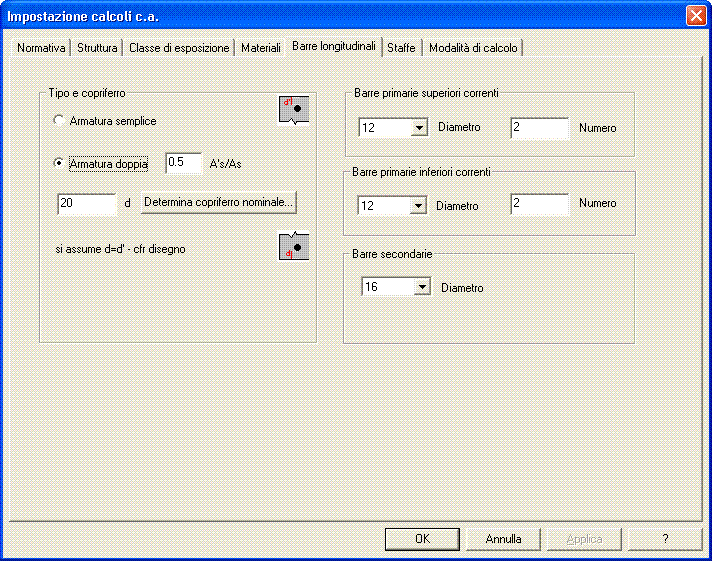Open the Staffe tab
The image size is (712, 561).
pos(401,48)
